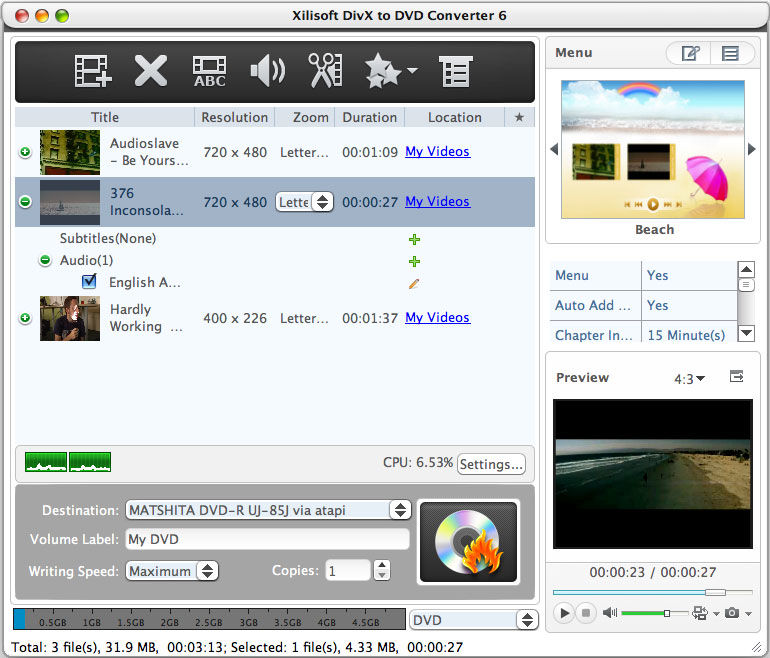Add subtitle with green plus icon

tap(414, 239)
